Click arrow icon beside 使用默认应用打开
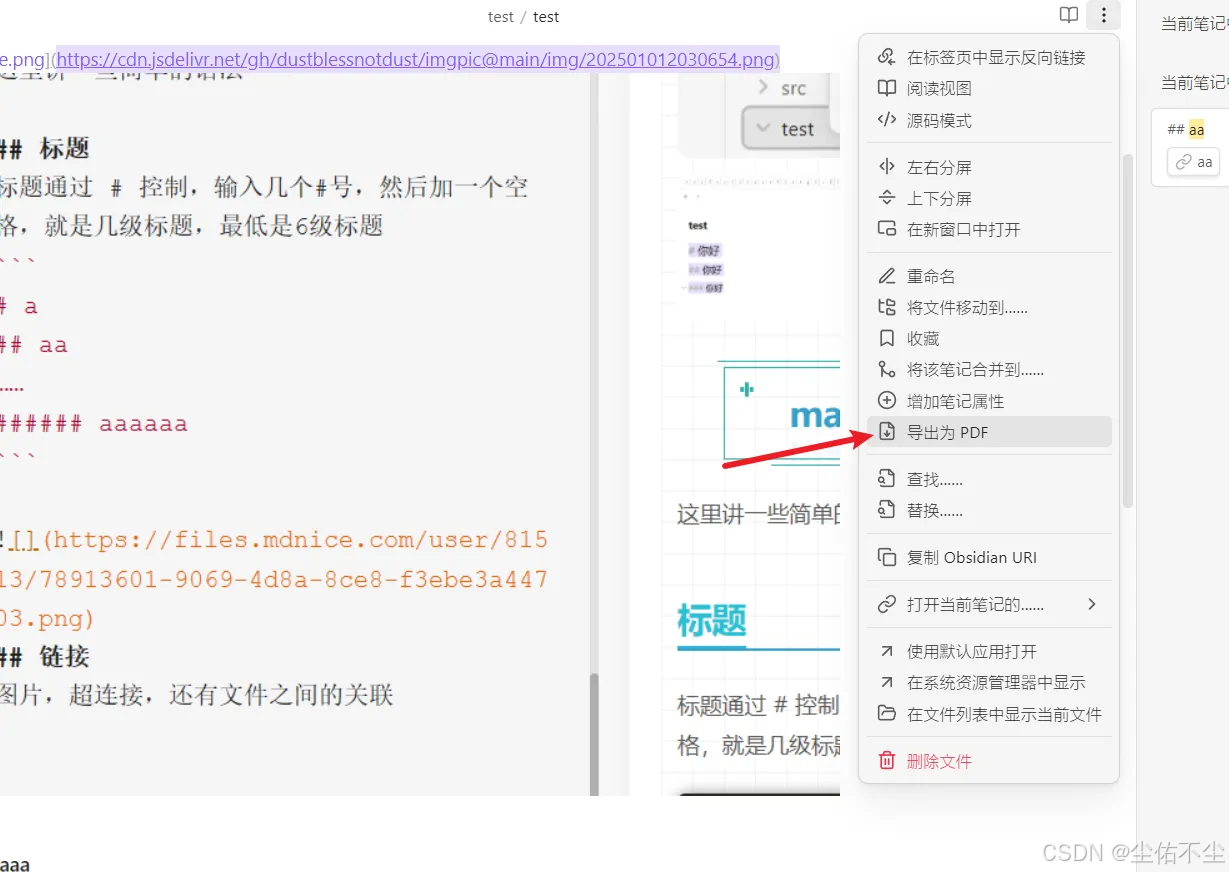The width and height of the screenshot is (1229, 872). 886,651
